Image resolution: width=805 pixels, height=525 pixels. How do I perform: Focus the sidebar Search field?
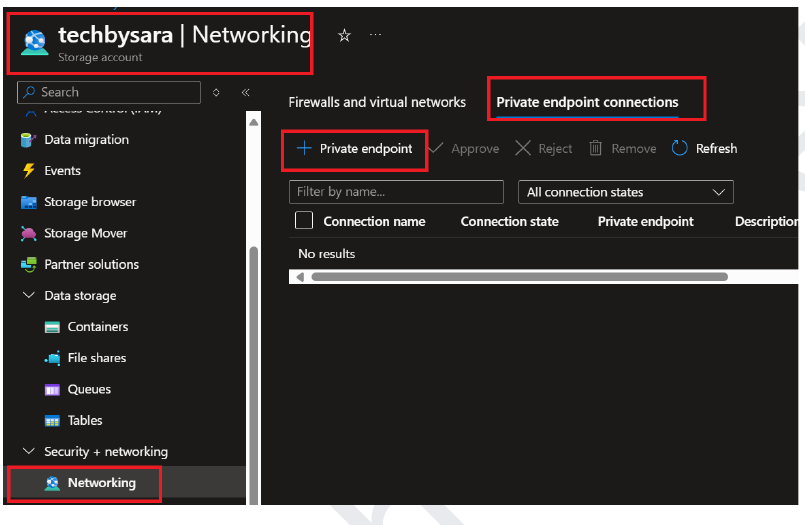coord(109,92)
